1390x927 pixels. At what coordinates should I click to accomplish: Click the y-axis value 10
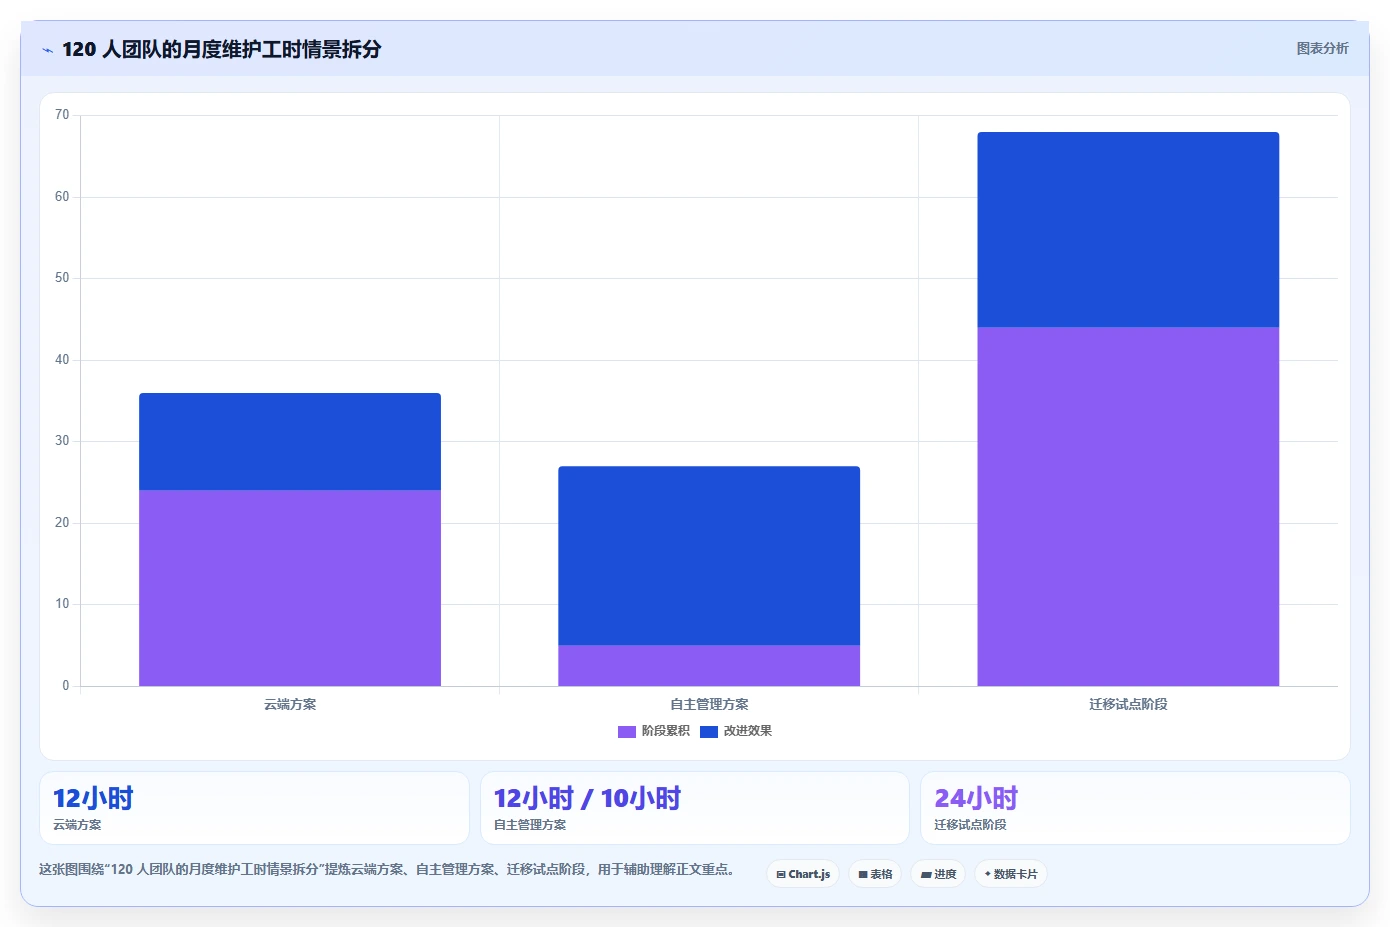click(62, 604)
